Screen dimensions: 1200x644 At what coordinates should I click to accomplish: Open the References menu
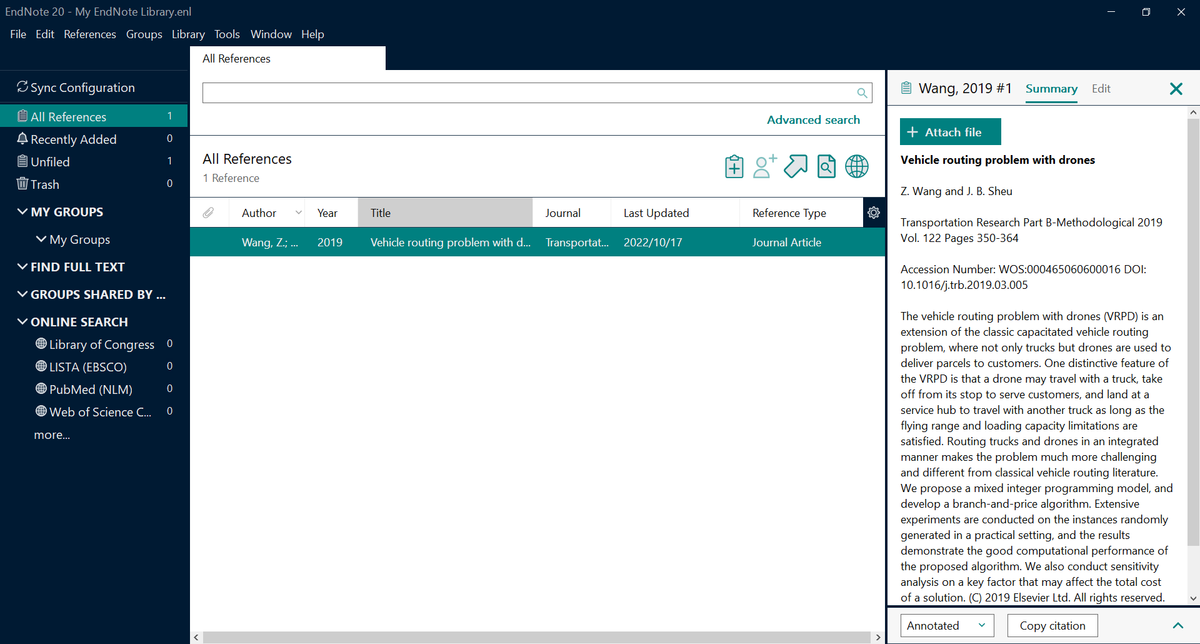[x=90, y=34]
